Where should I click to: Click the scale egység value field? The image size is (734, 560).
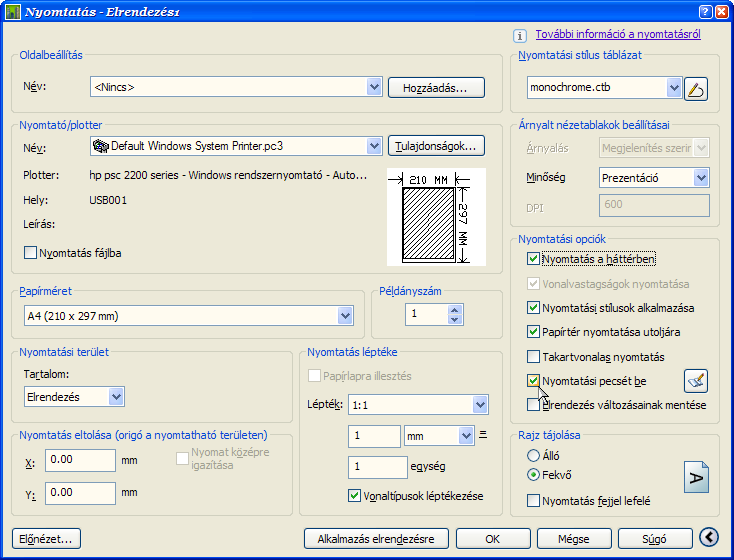pos(378,467)
